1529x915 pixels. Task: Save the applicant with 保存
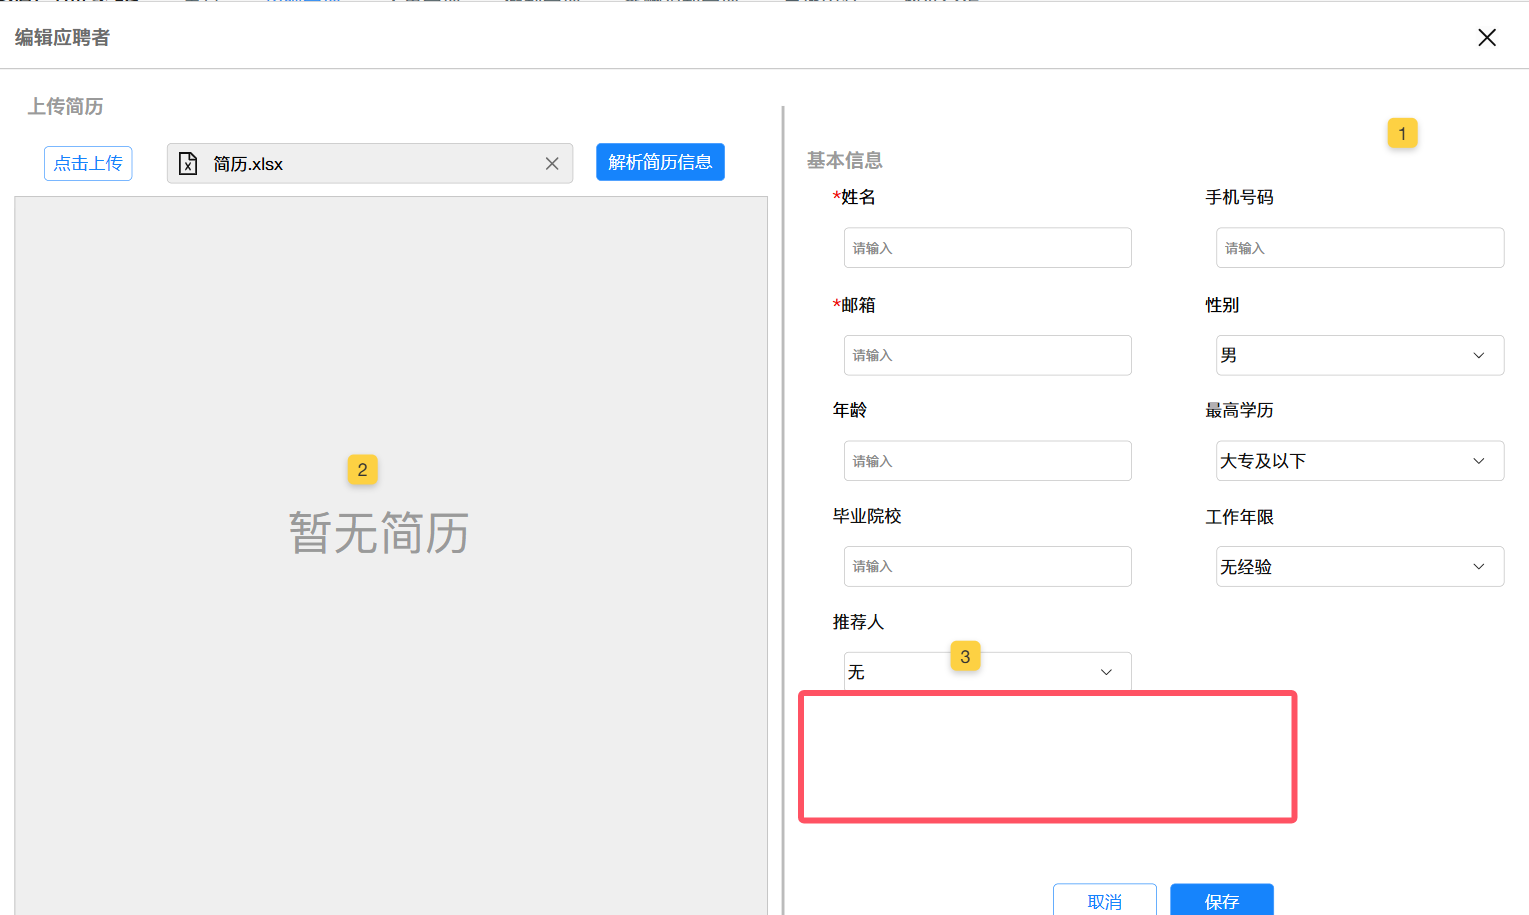pyautogui.click(x=1221, y=900)
